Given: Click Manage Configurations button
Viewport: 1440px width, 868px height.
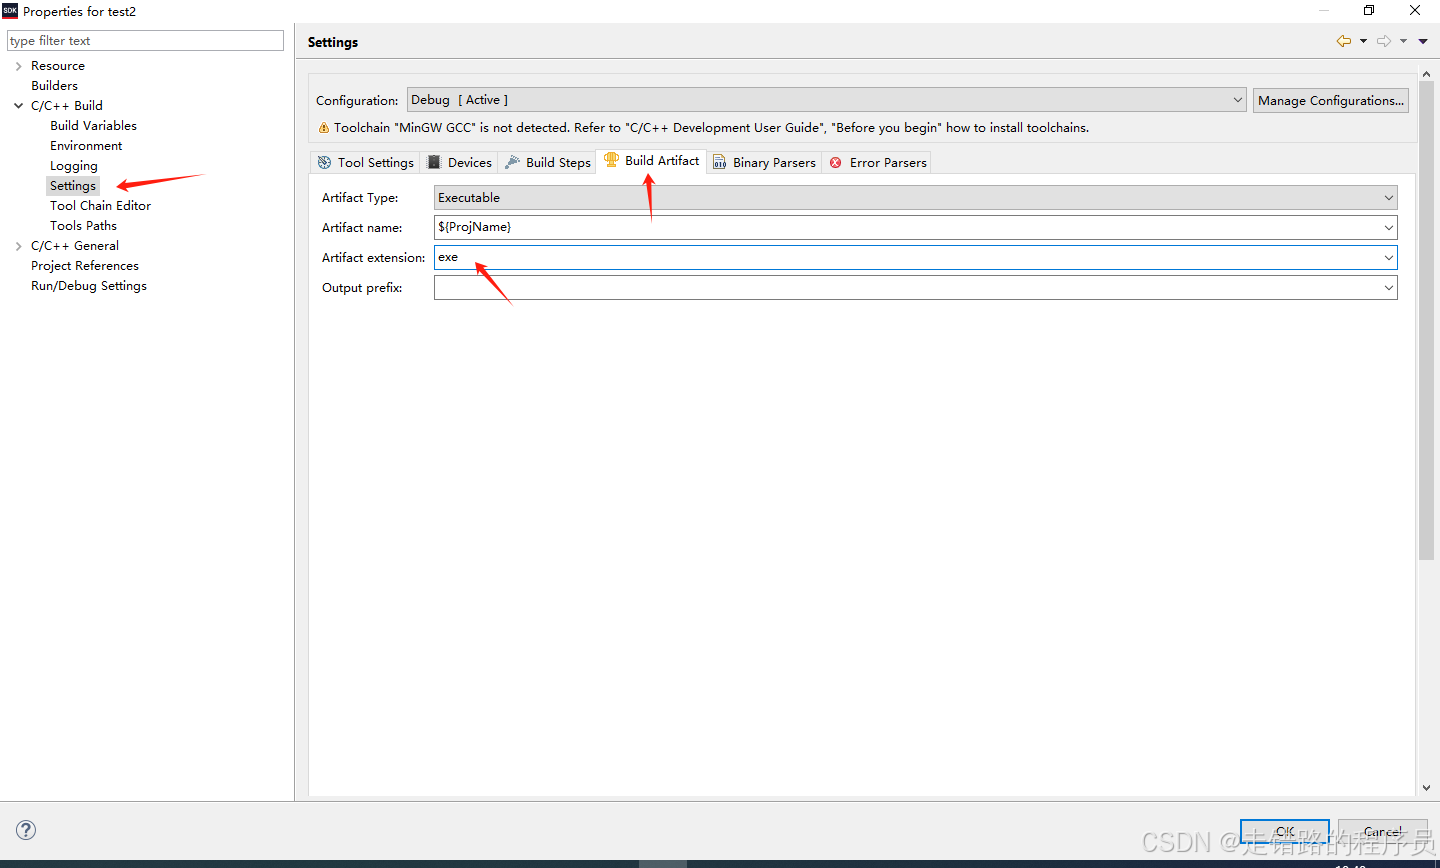Looking at the screenshot, I should [x=1330, y=100].
